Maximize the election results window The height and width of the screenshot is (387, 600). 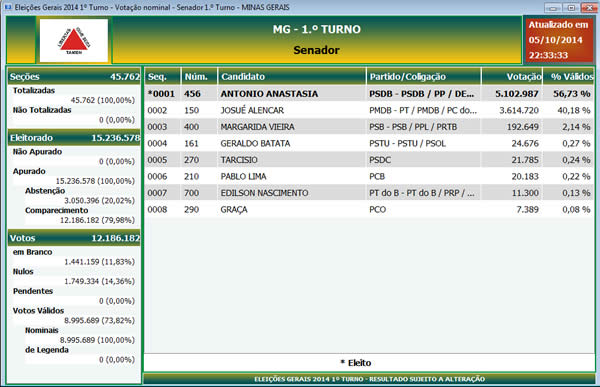point(571,8)
